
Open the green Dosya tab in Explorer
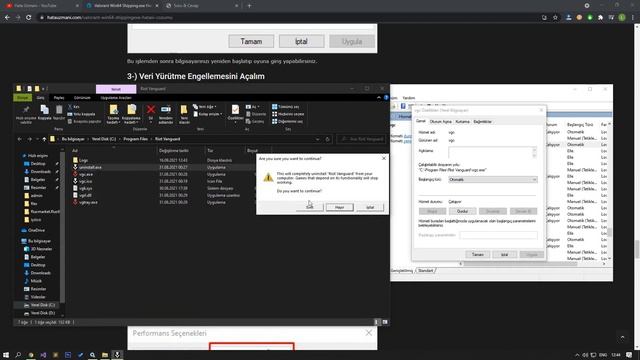point(22,98)
